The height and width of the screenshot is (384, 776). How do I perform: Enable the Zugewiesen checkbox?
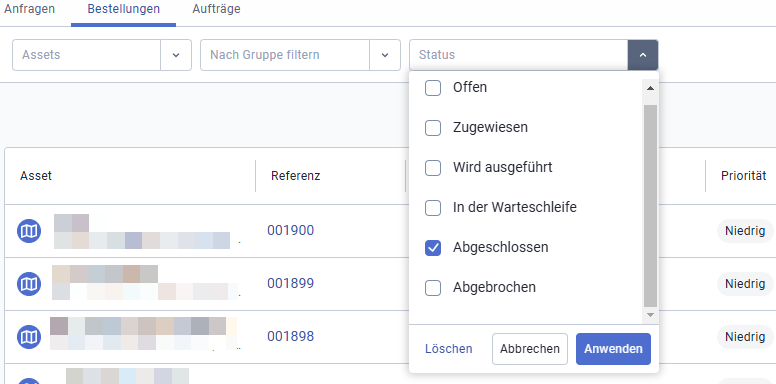click(x=433, y=128)
